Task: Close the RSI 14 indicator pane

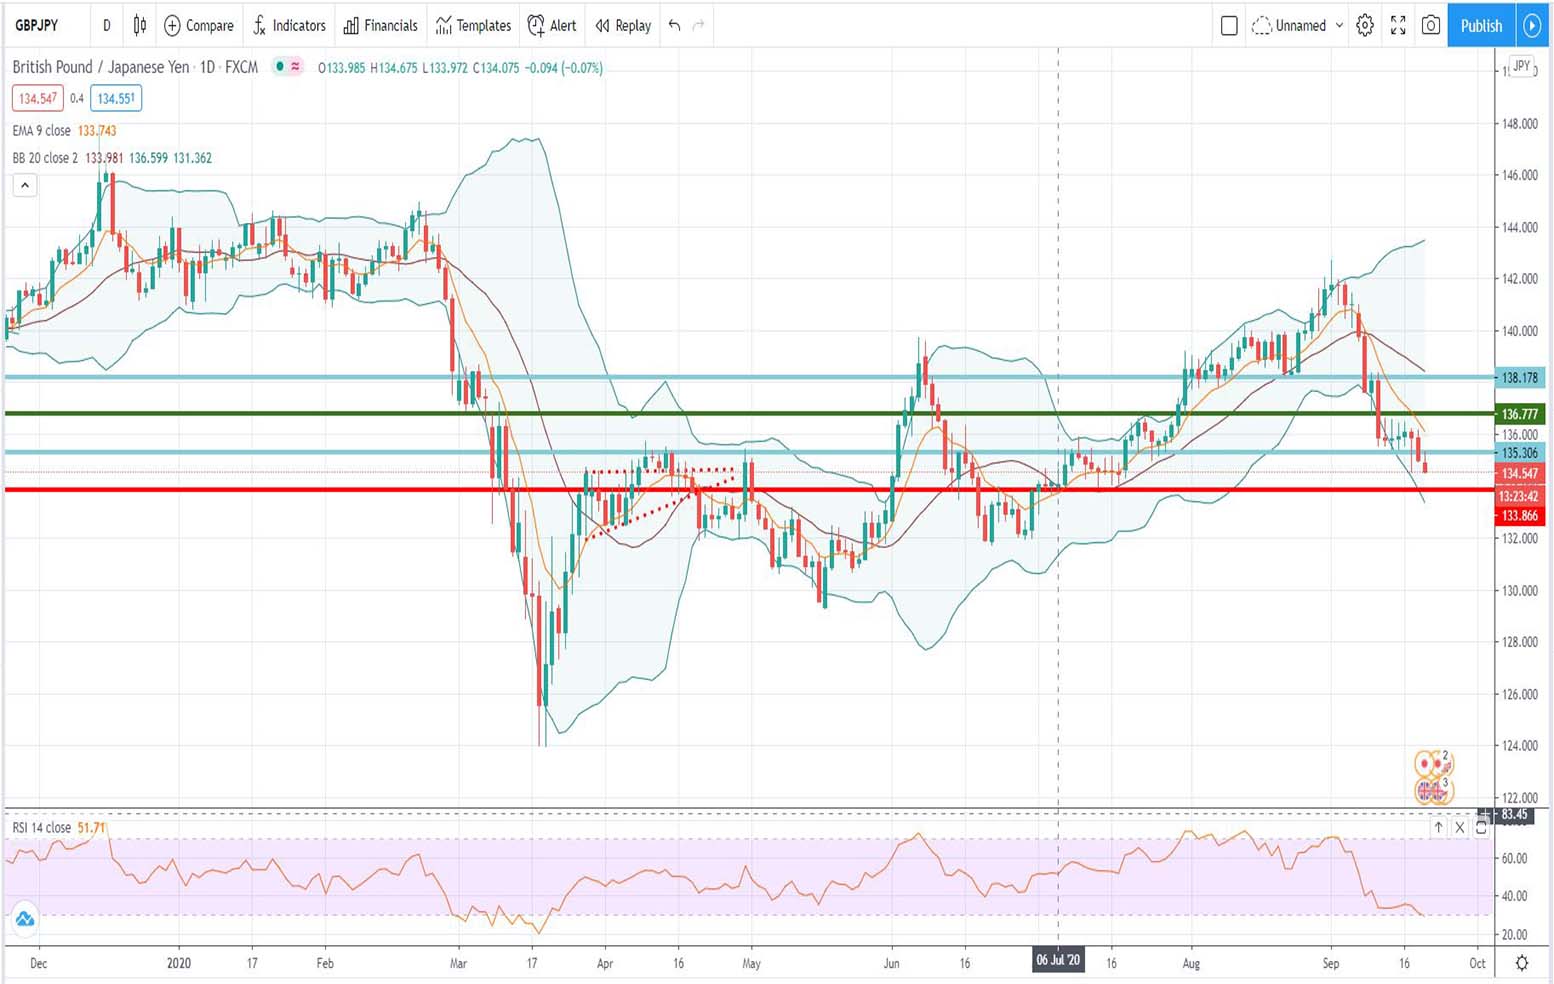Action: click(1460, 828)
